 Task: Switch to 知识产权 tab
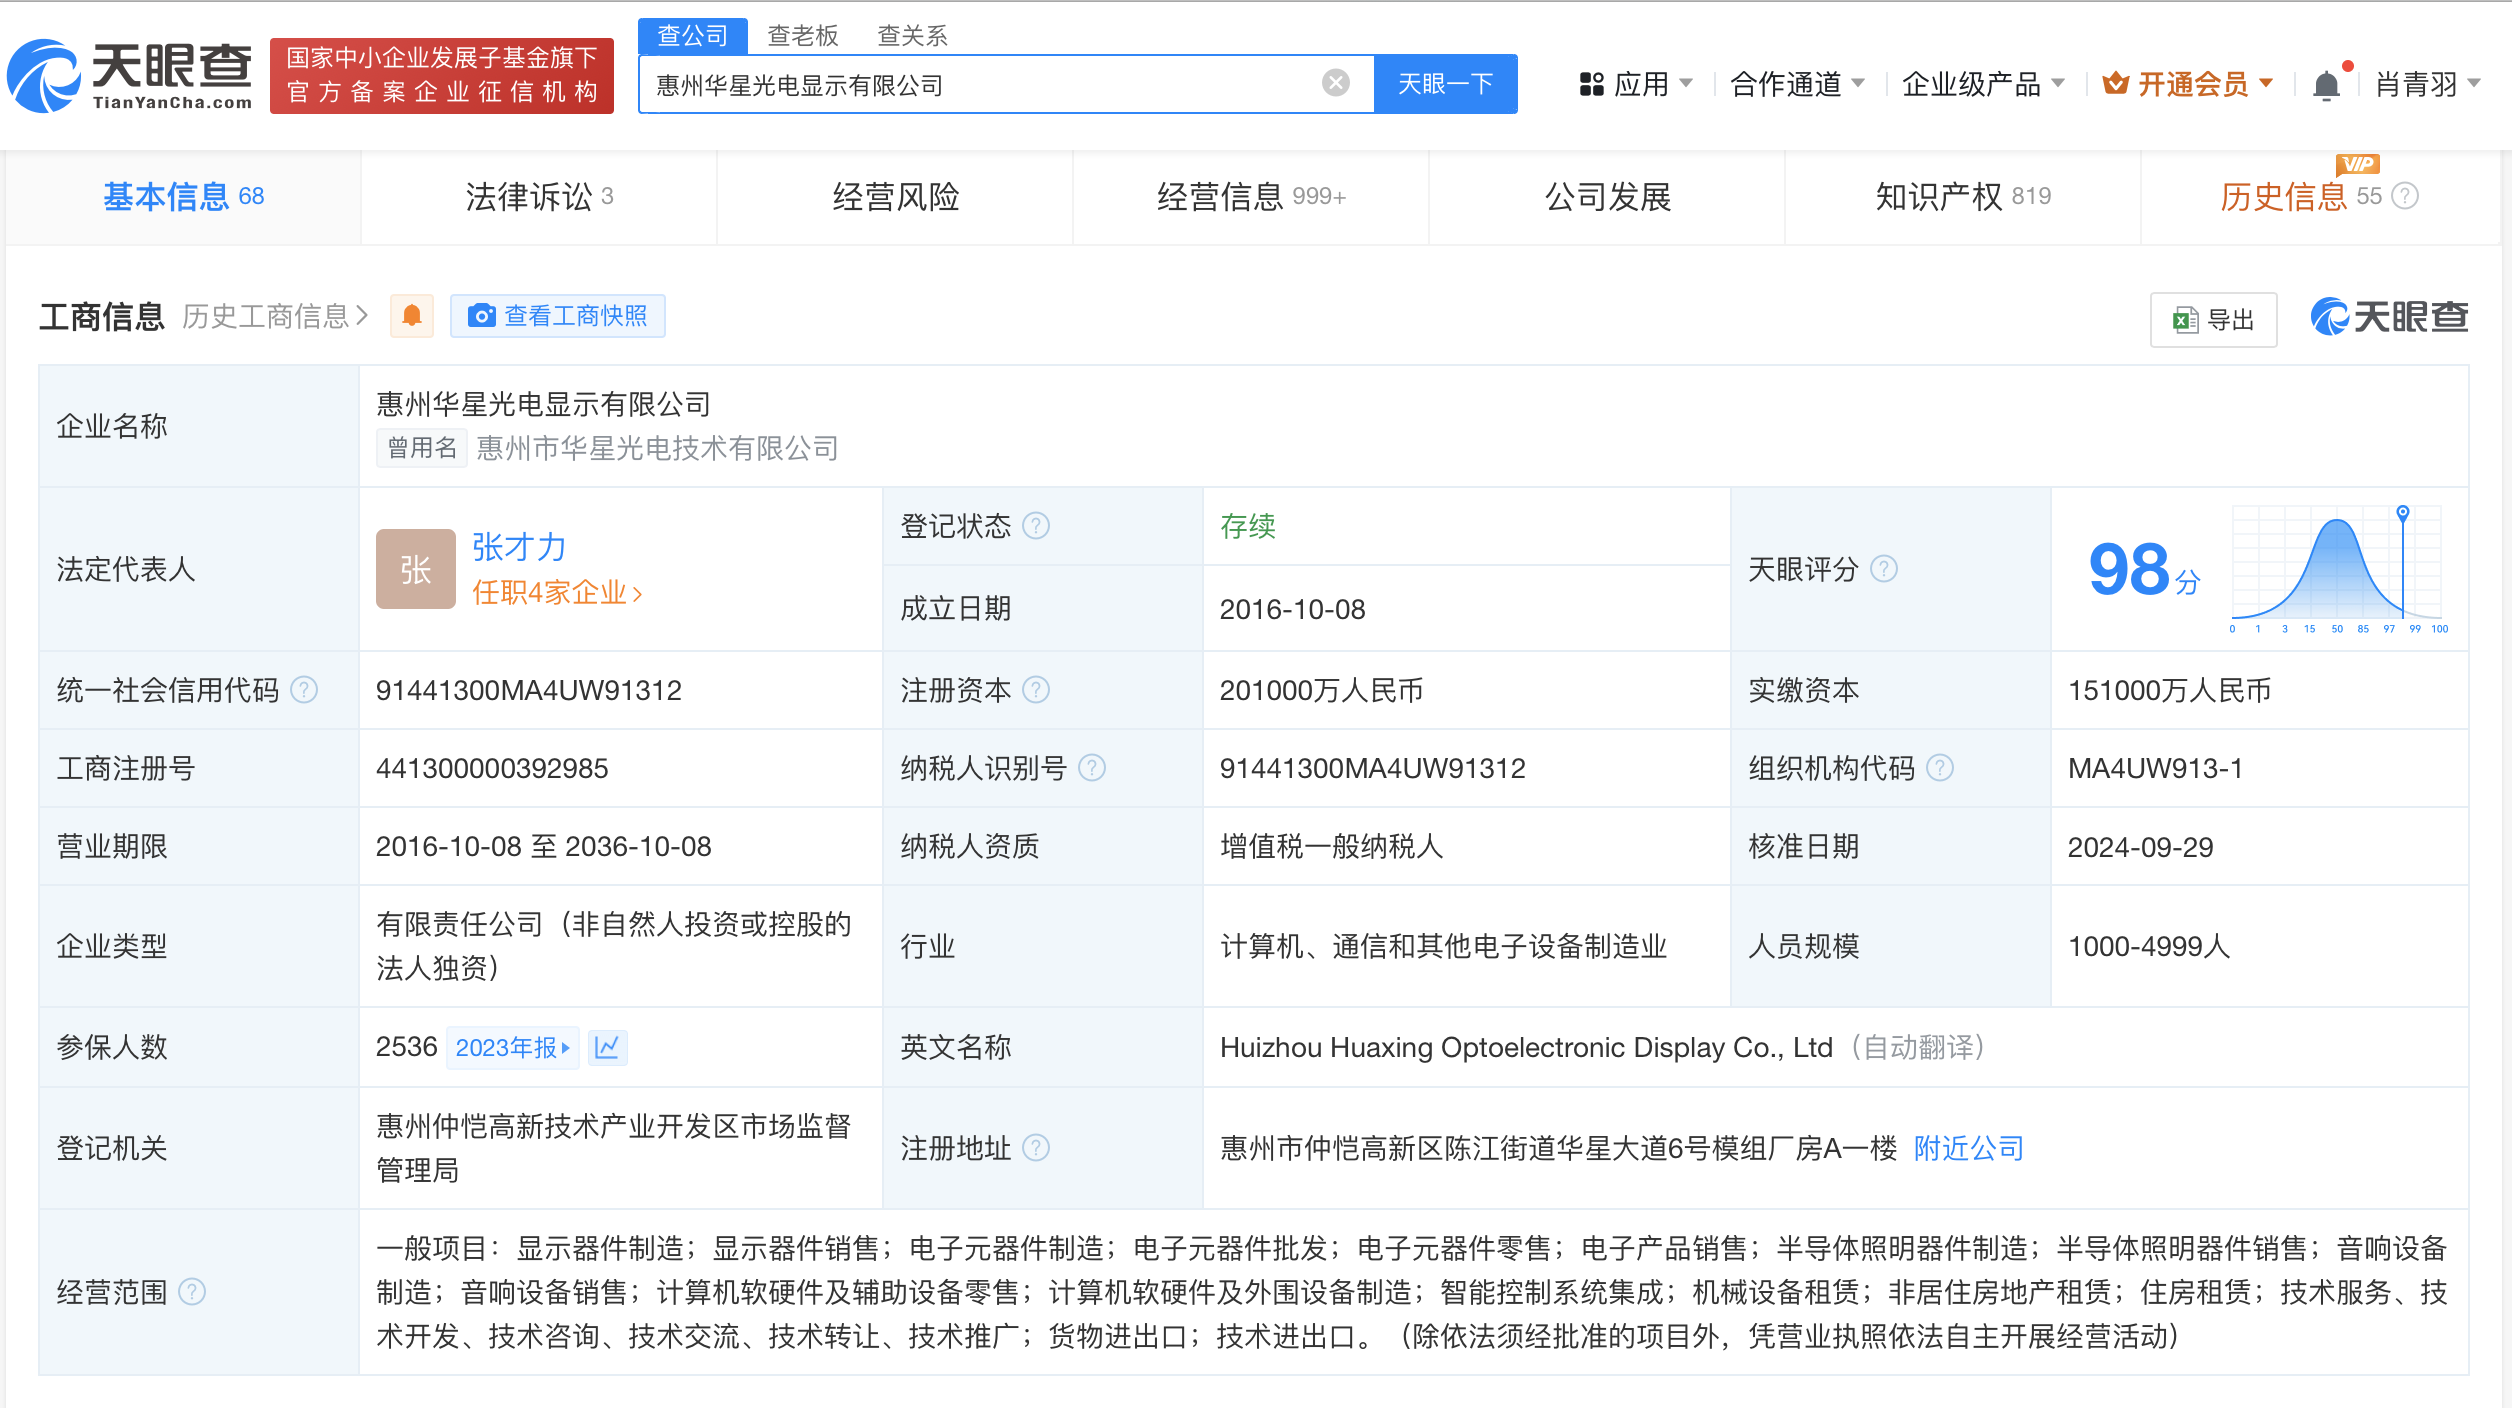click(x=1963, y=196)
